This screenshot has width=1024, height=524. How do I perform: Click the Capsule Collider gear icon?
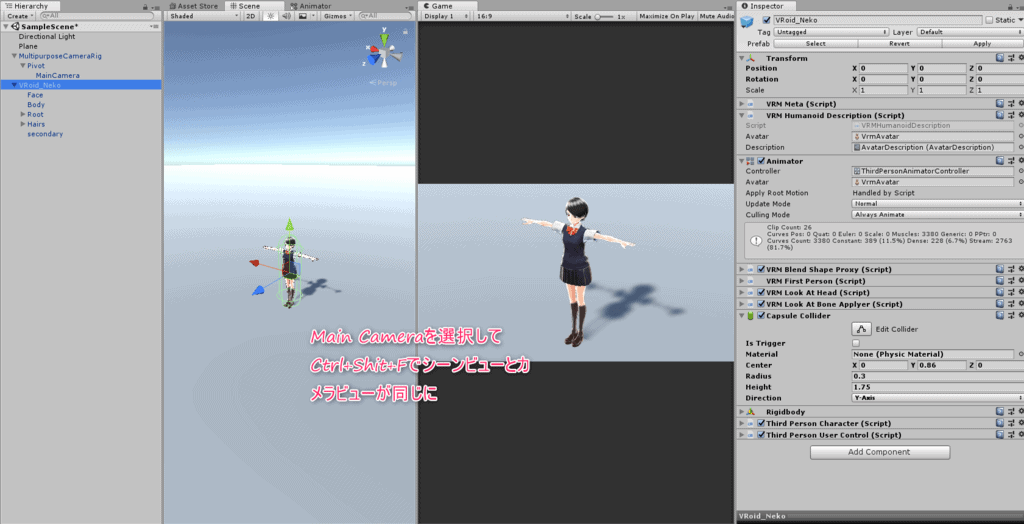[x=1021, y=316]
